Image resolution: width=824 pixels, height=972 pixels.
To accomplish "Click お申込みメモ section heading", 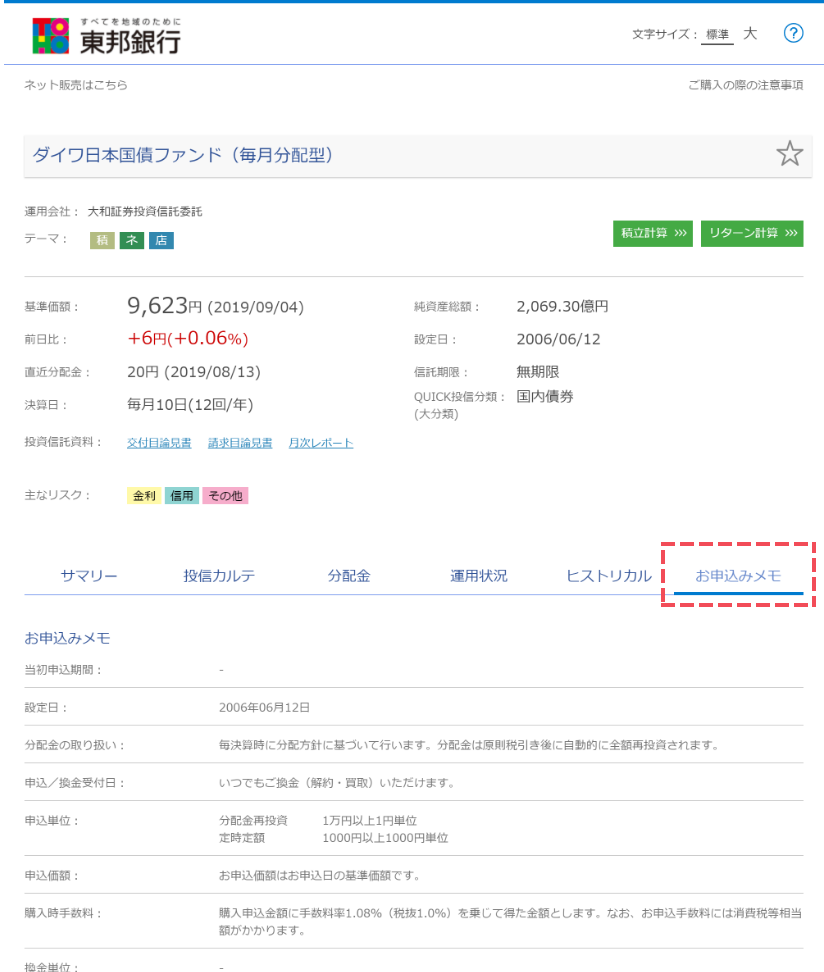I will pos(68,638).
